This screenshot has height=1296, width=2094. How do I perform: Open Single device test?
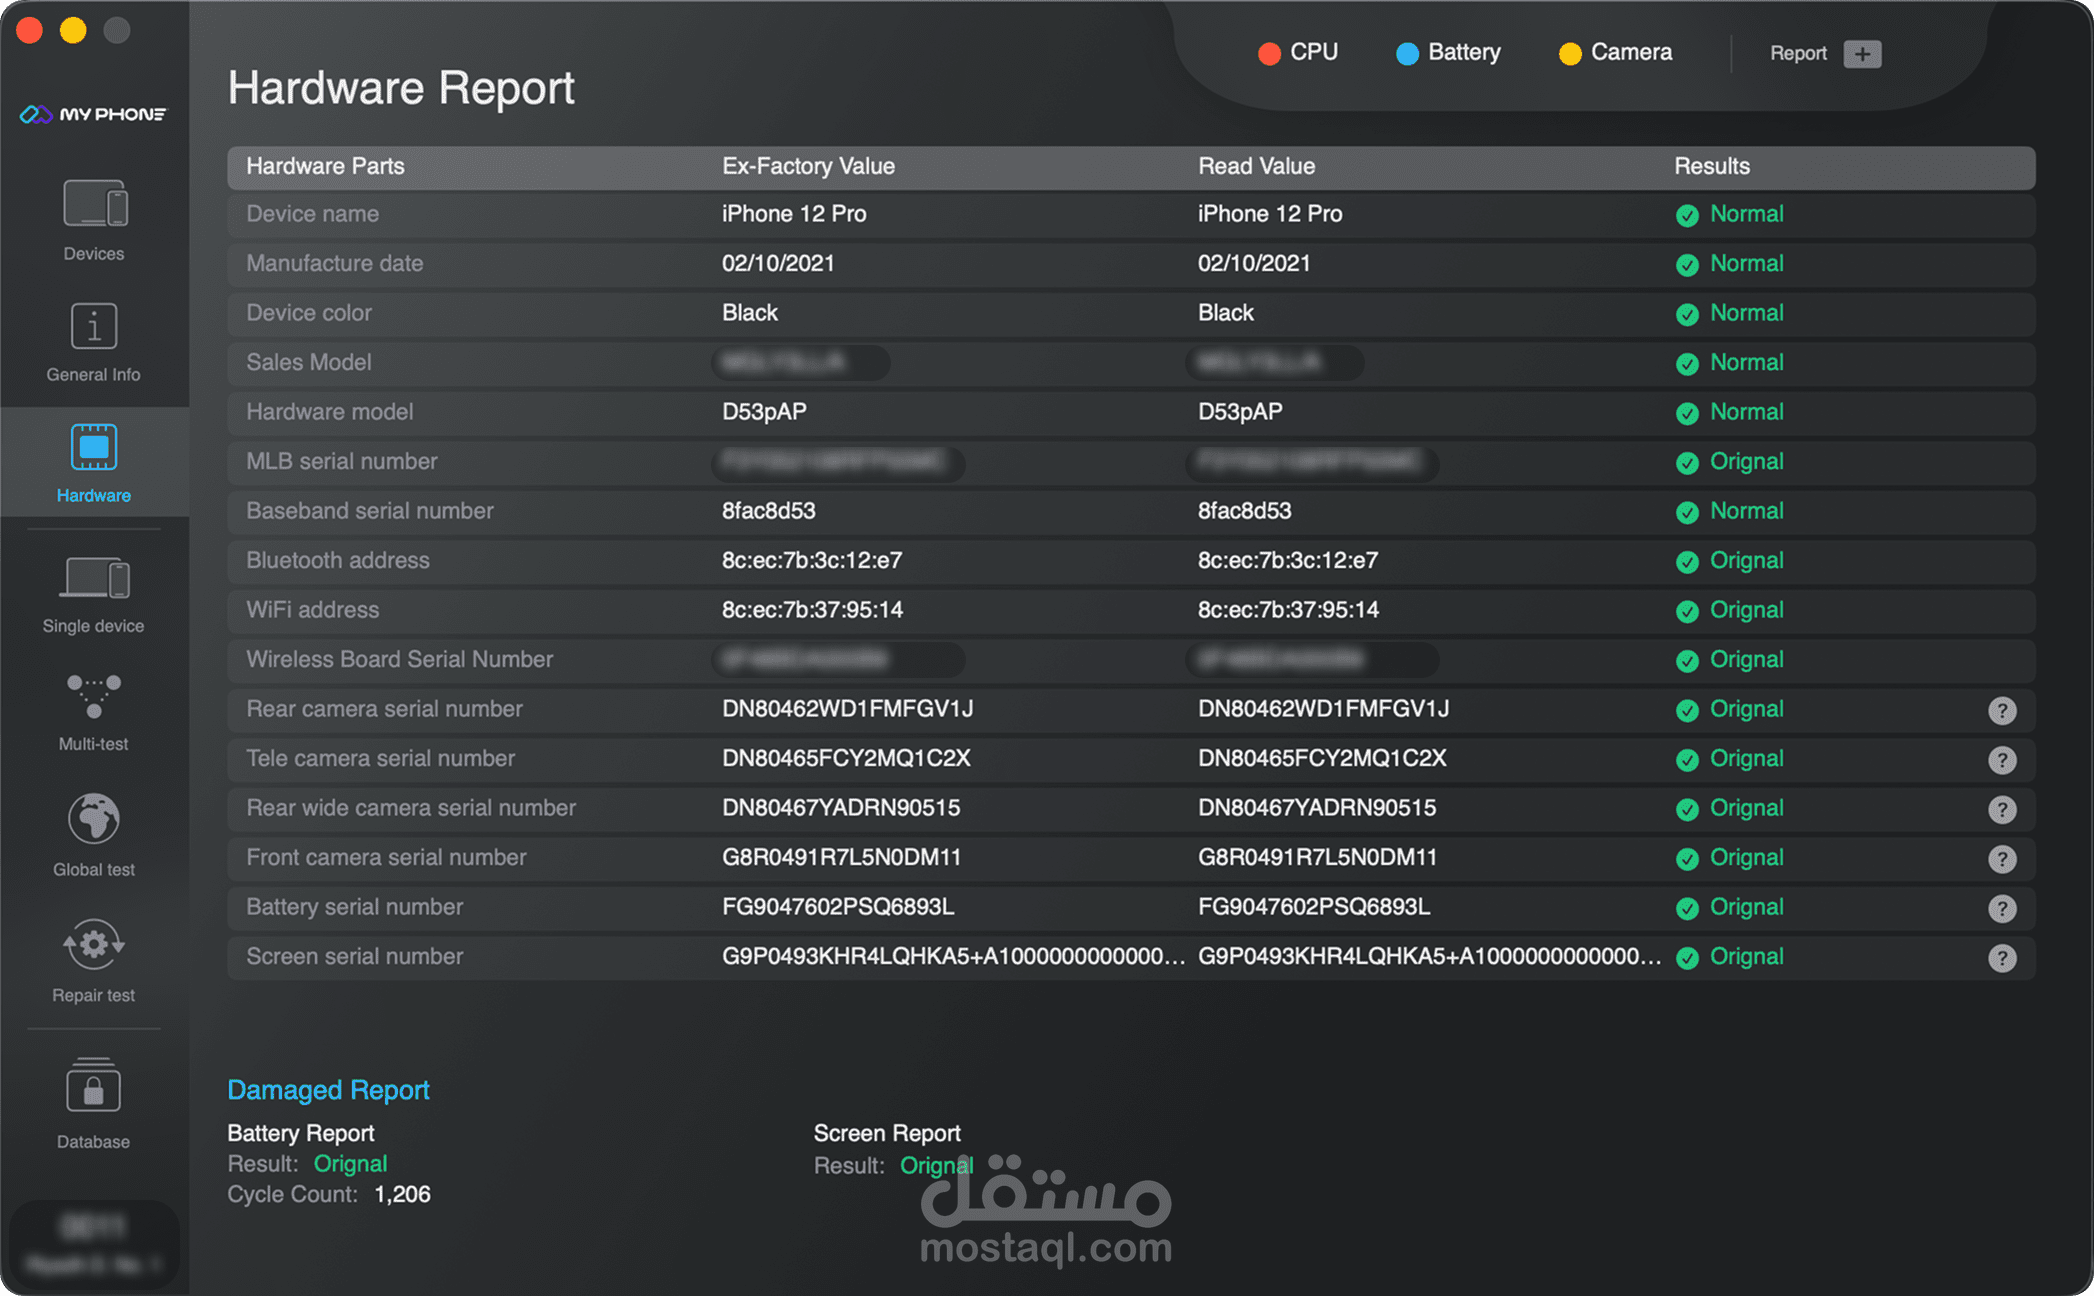(x=94, y=595)
